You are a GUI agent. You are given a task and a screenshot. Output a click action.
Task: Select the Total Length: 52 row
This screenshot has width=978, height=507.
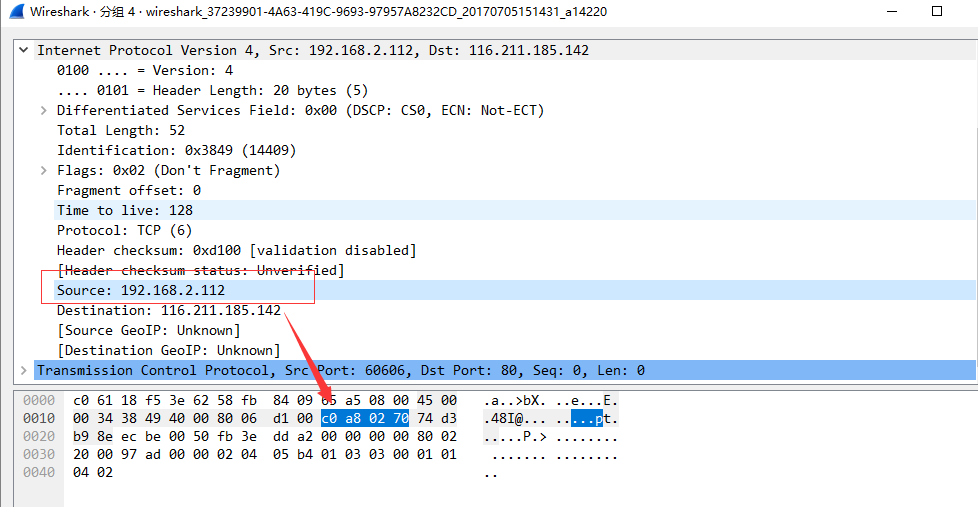tap(121, 130)
